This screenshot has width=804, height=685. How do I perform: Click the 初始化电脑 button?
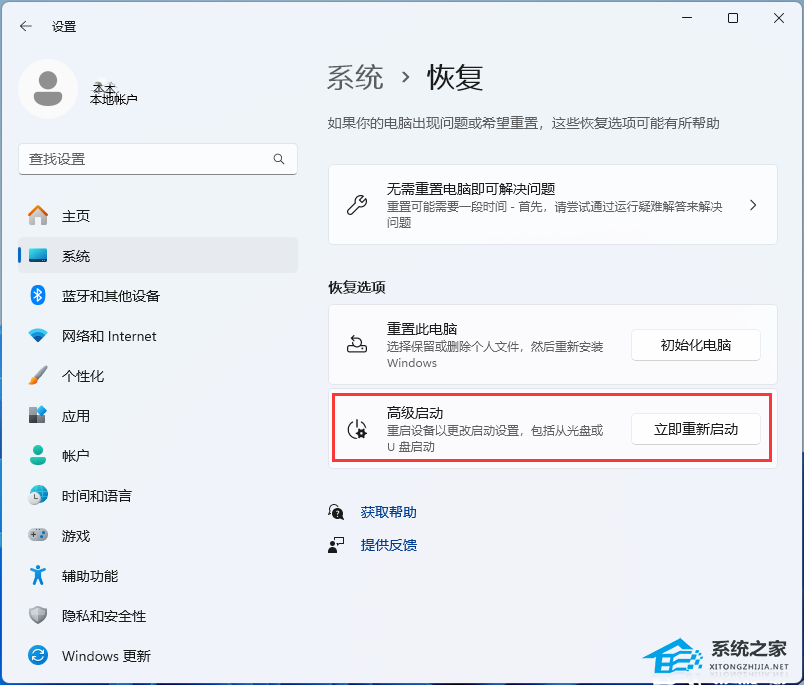(695, 345)
